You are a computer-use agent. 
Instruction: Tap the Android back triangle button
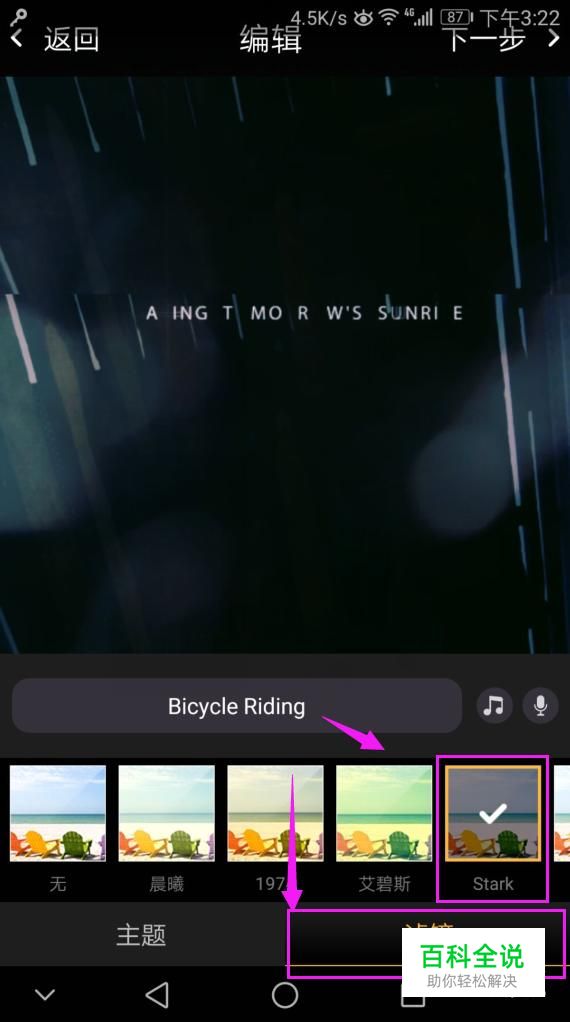coord(156,995)
